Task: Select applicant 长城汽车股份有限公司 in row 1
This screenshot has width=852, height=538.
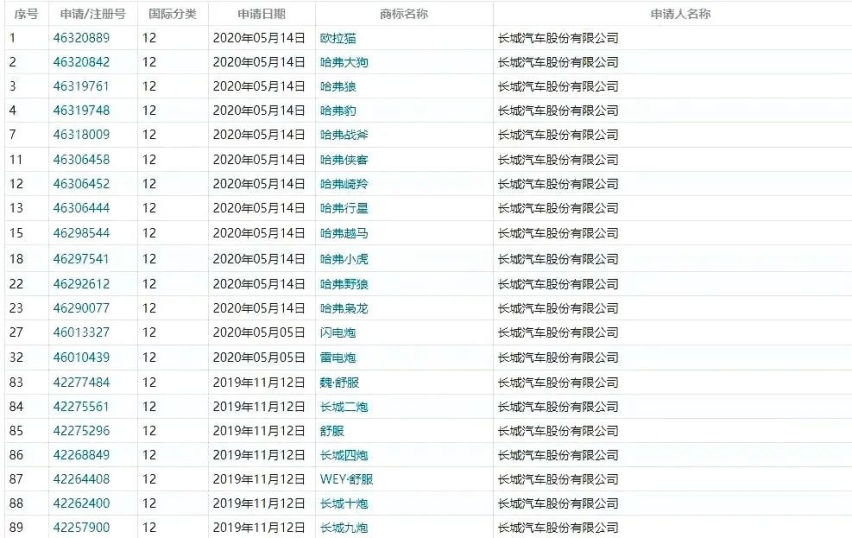Action: tap(558, 38)
